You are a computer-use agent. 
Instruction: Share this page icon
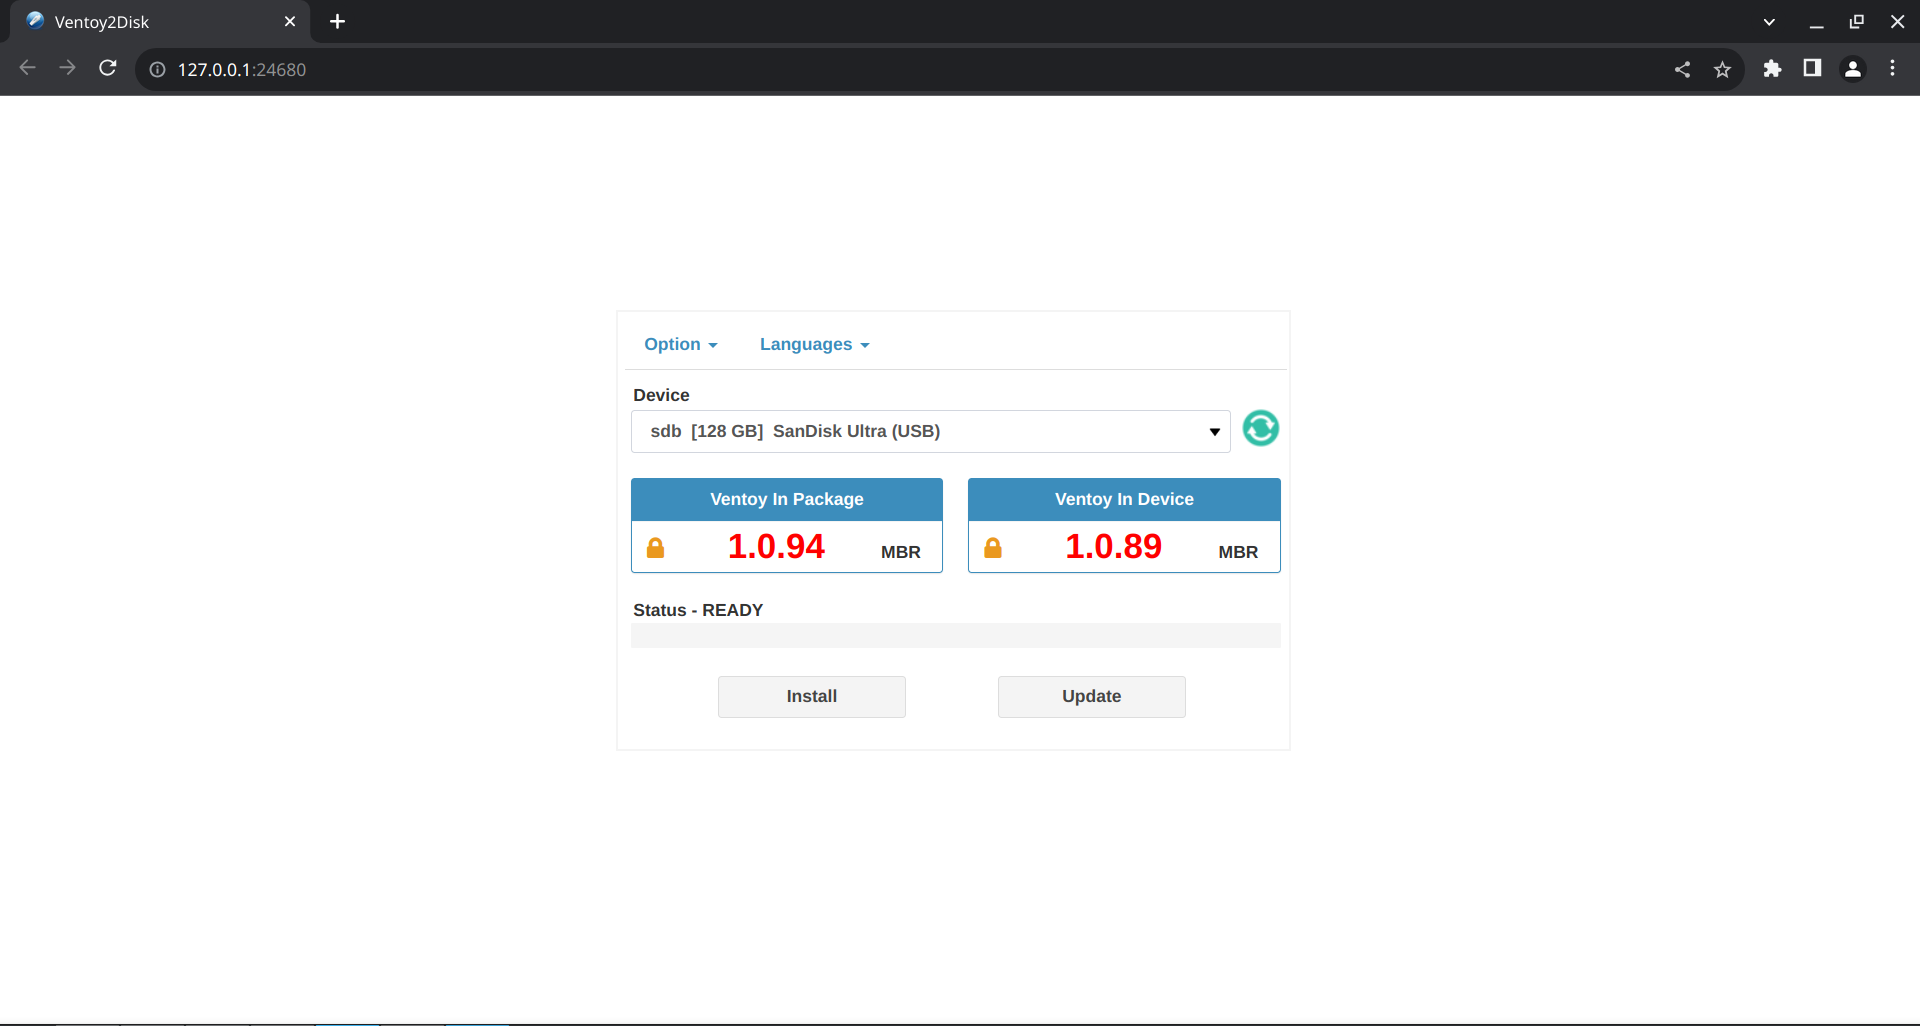(x=1682, y=69)
